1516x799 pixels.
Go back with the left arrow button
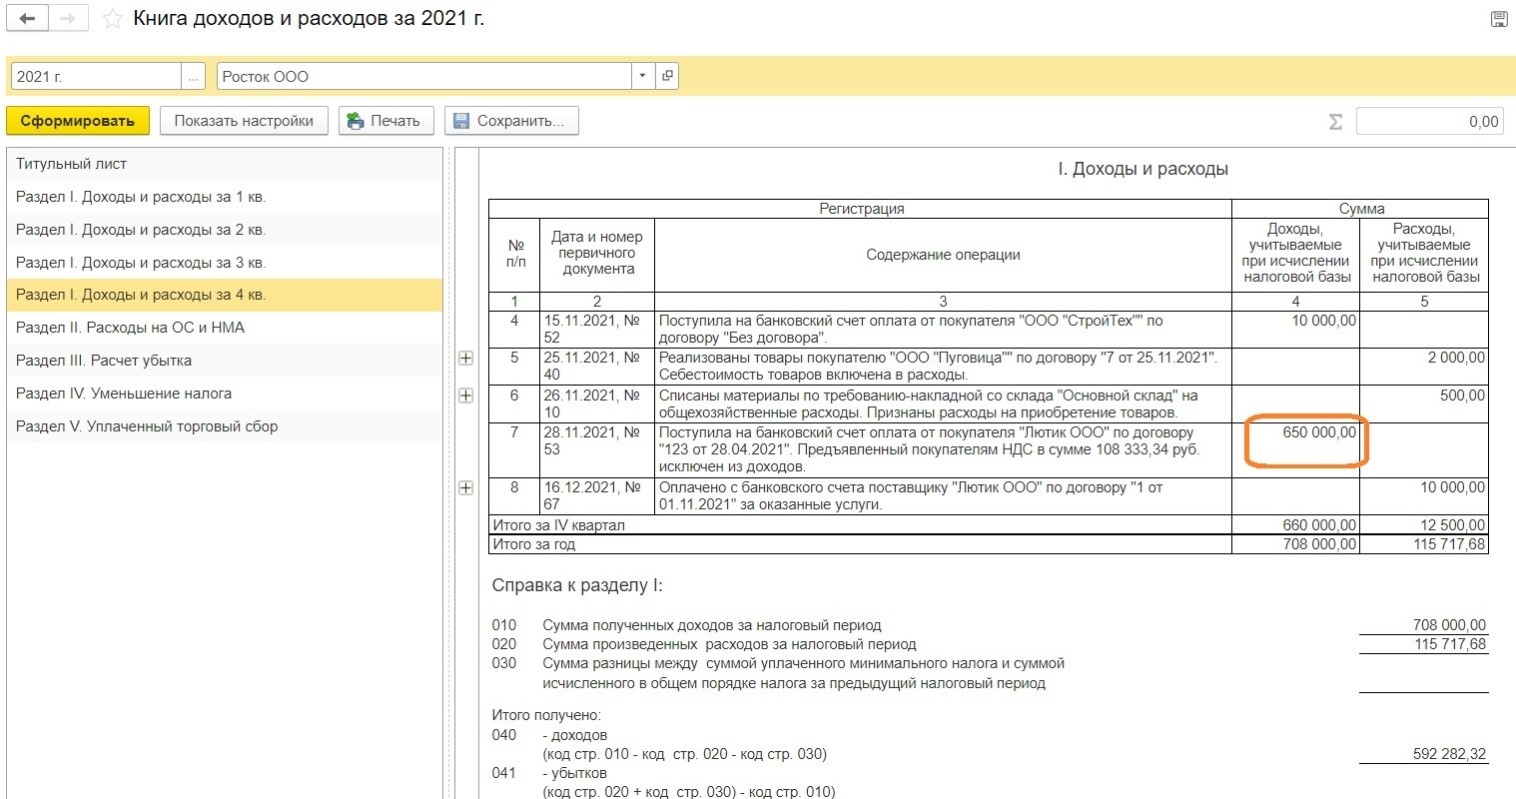coord(27,19)
